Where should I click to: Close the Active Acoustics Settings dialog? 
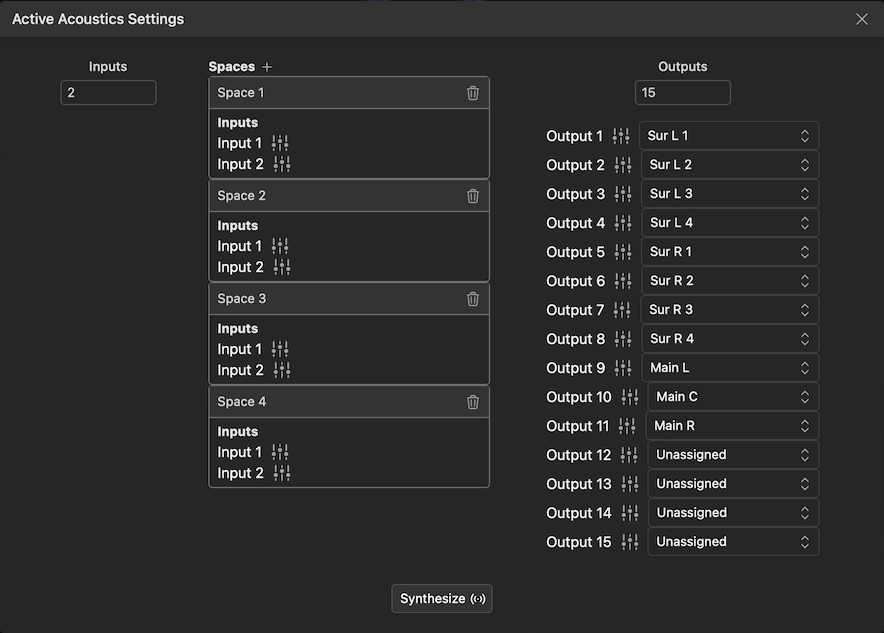(x=862, y=19)
